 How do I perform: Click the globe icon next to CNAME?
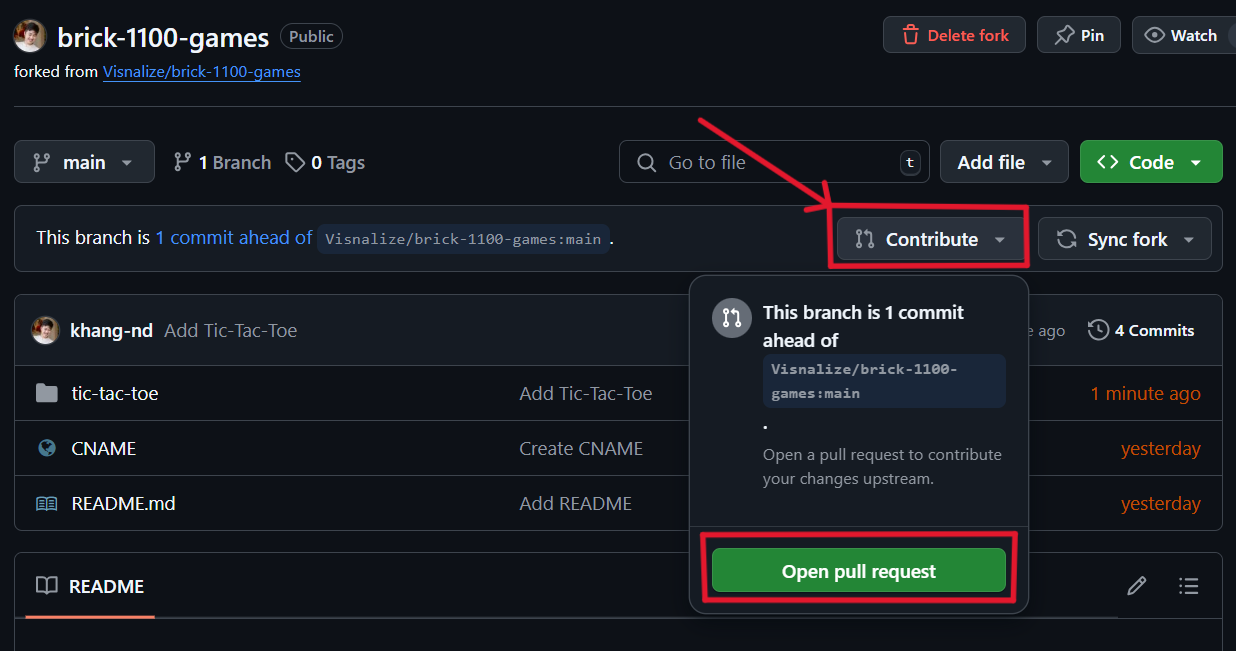point(46,448)
